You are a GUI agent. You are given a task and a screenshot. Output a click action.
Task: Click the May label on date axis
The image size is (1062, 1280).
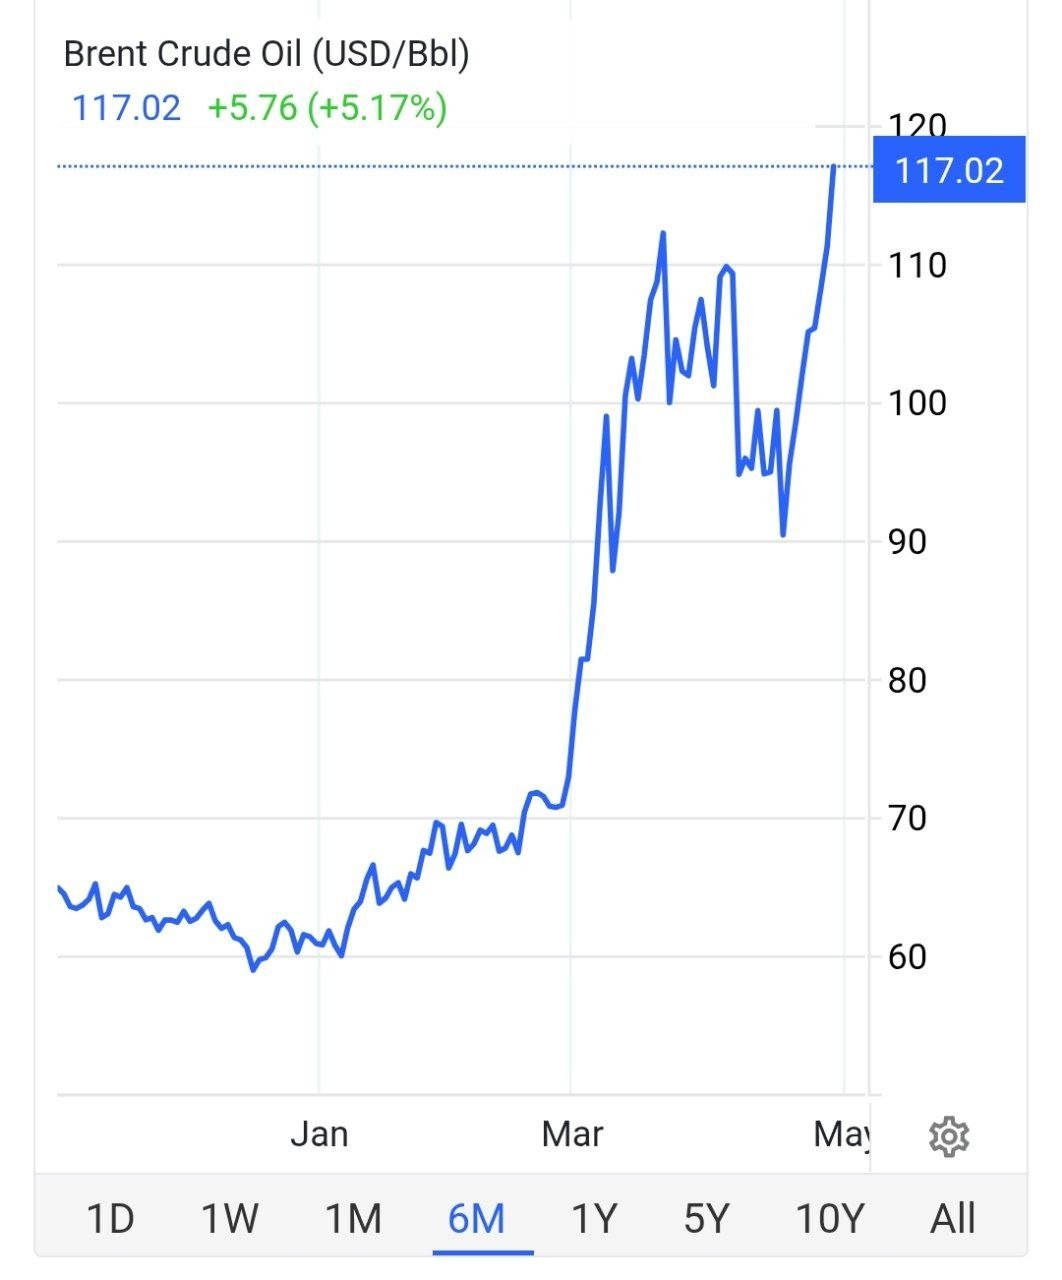point(841,1134)
